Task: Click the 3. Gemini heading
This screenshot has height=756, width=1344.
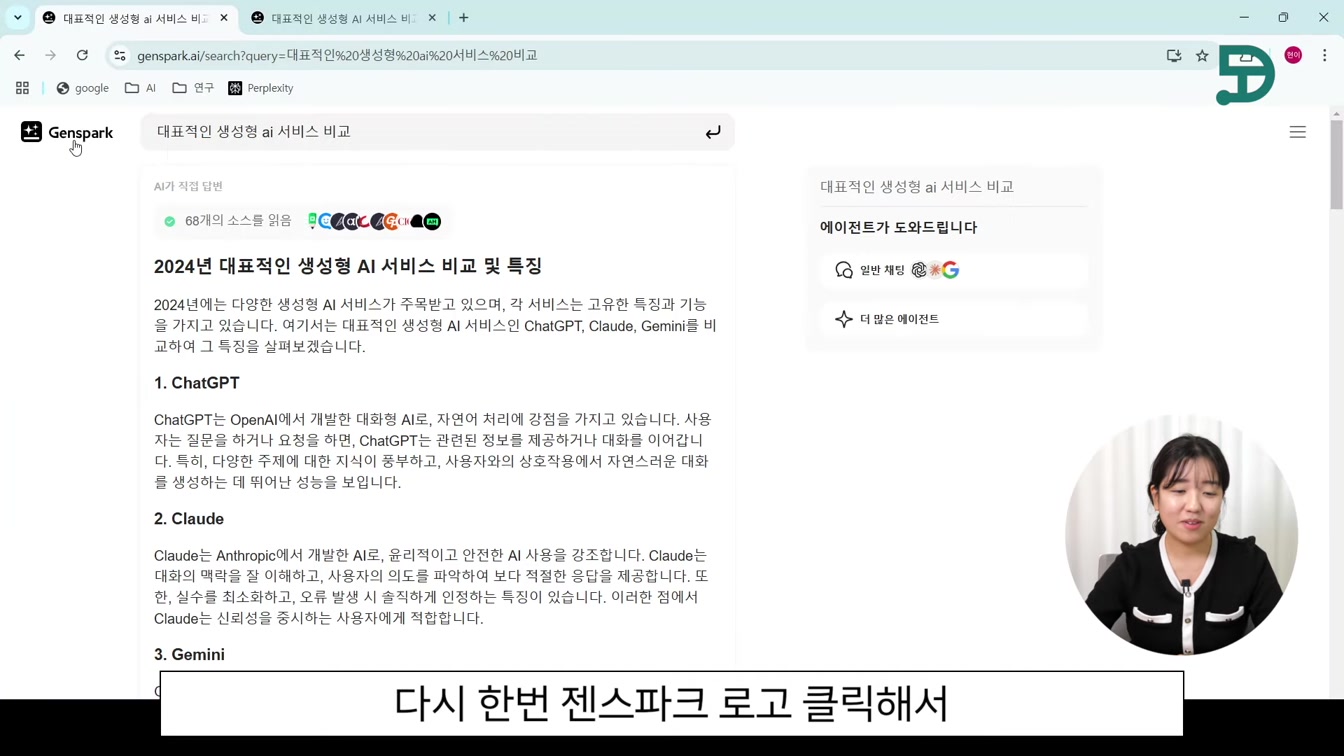Action: tap(189, 655)
